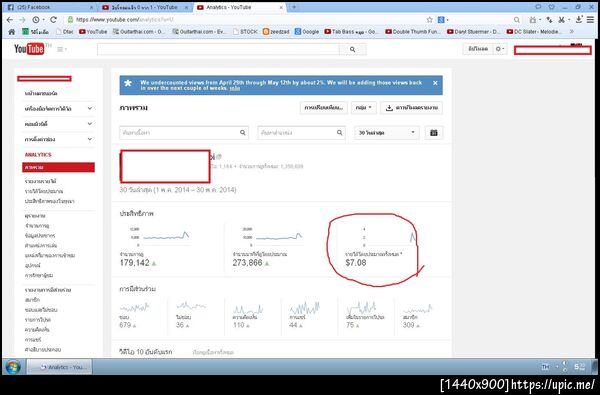Open the YouTube bookmark on the bookmarks bar

point(93,32)
